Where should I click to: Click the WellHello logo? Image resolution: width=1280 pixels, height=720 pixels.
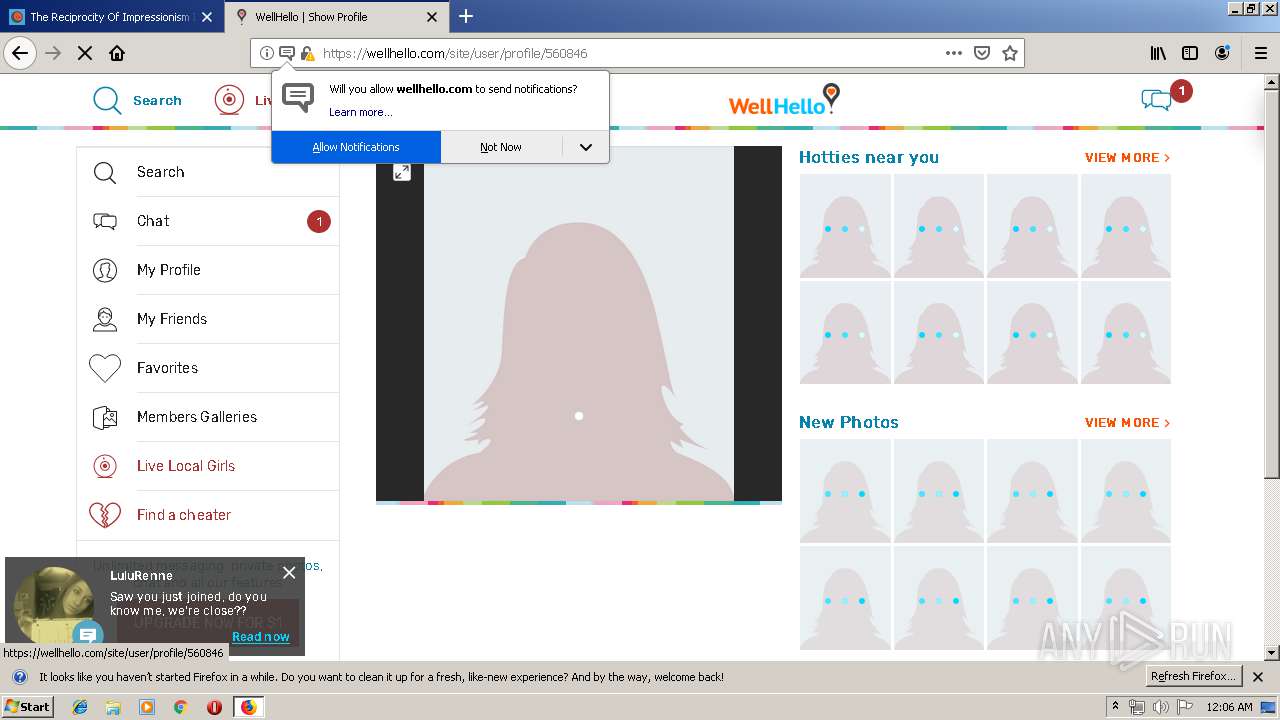(x=783, y=100)
